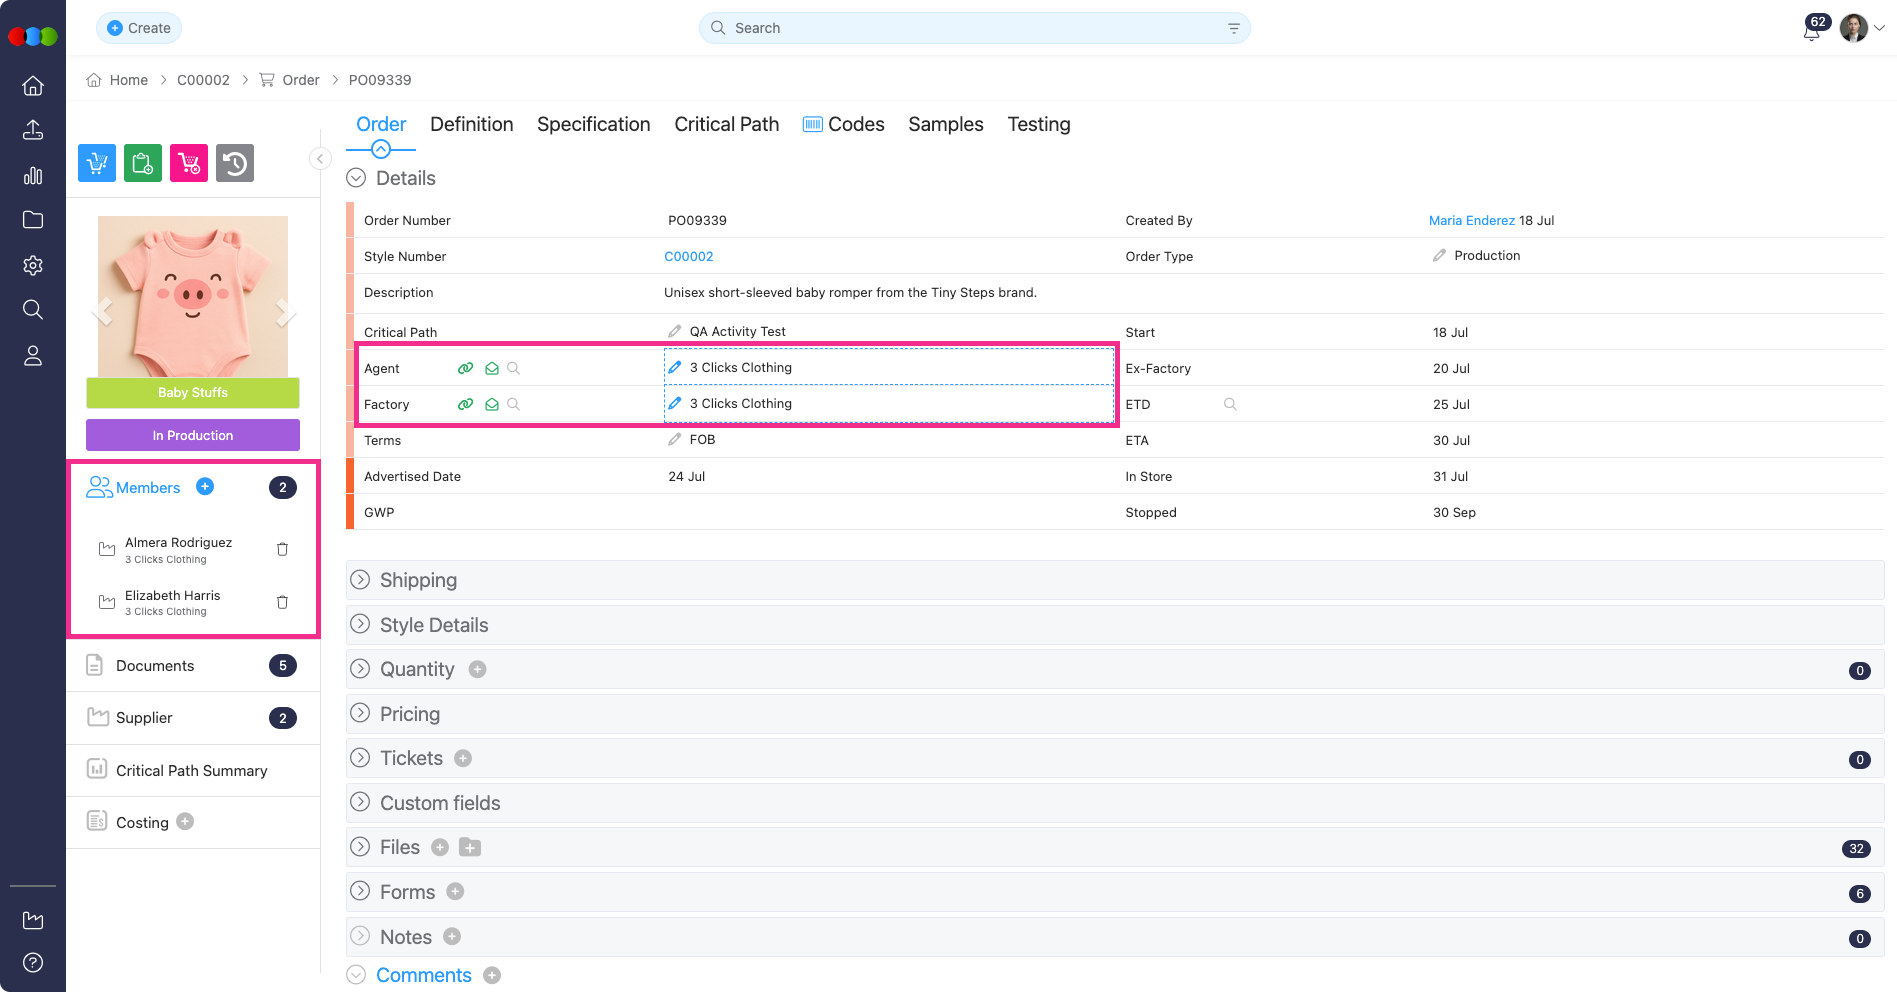Click the Agent row link icon
Image resolution: width=1897 pixels, height=992 pixels.
point(465,368)
